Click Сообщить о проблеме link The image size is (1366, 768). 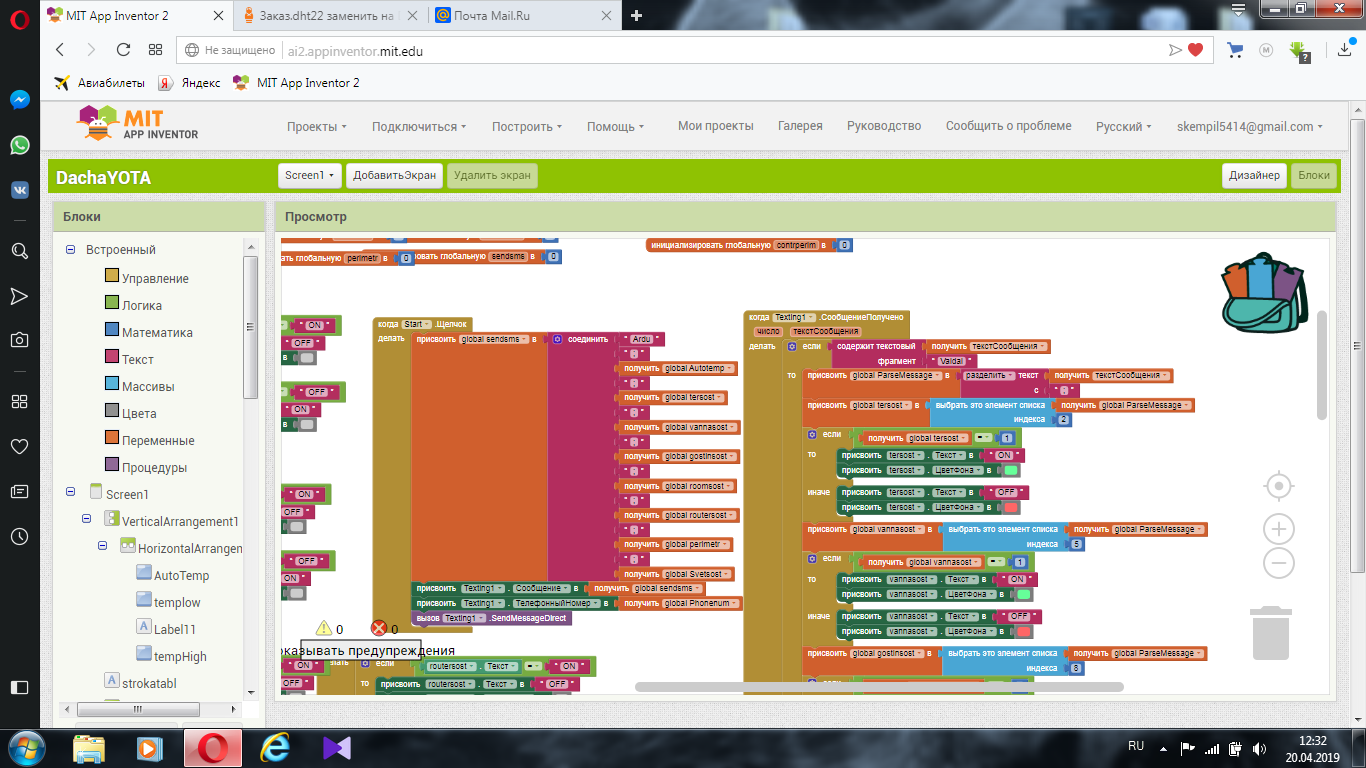1008,126
